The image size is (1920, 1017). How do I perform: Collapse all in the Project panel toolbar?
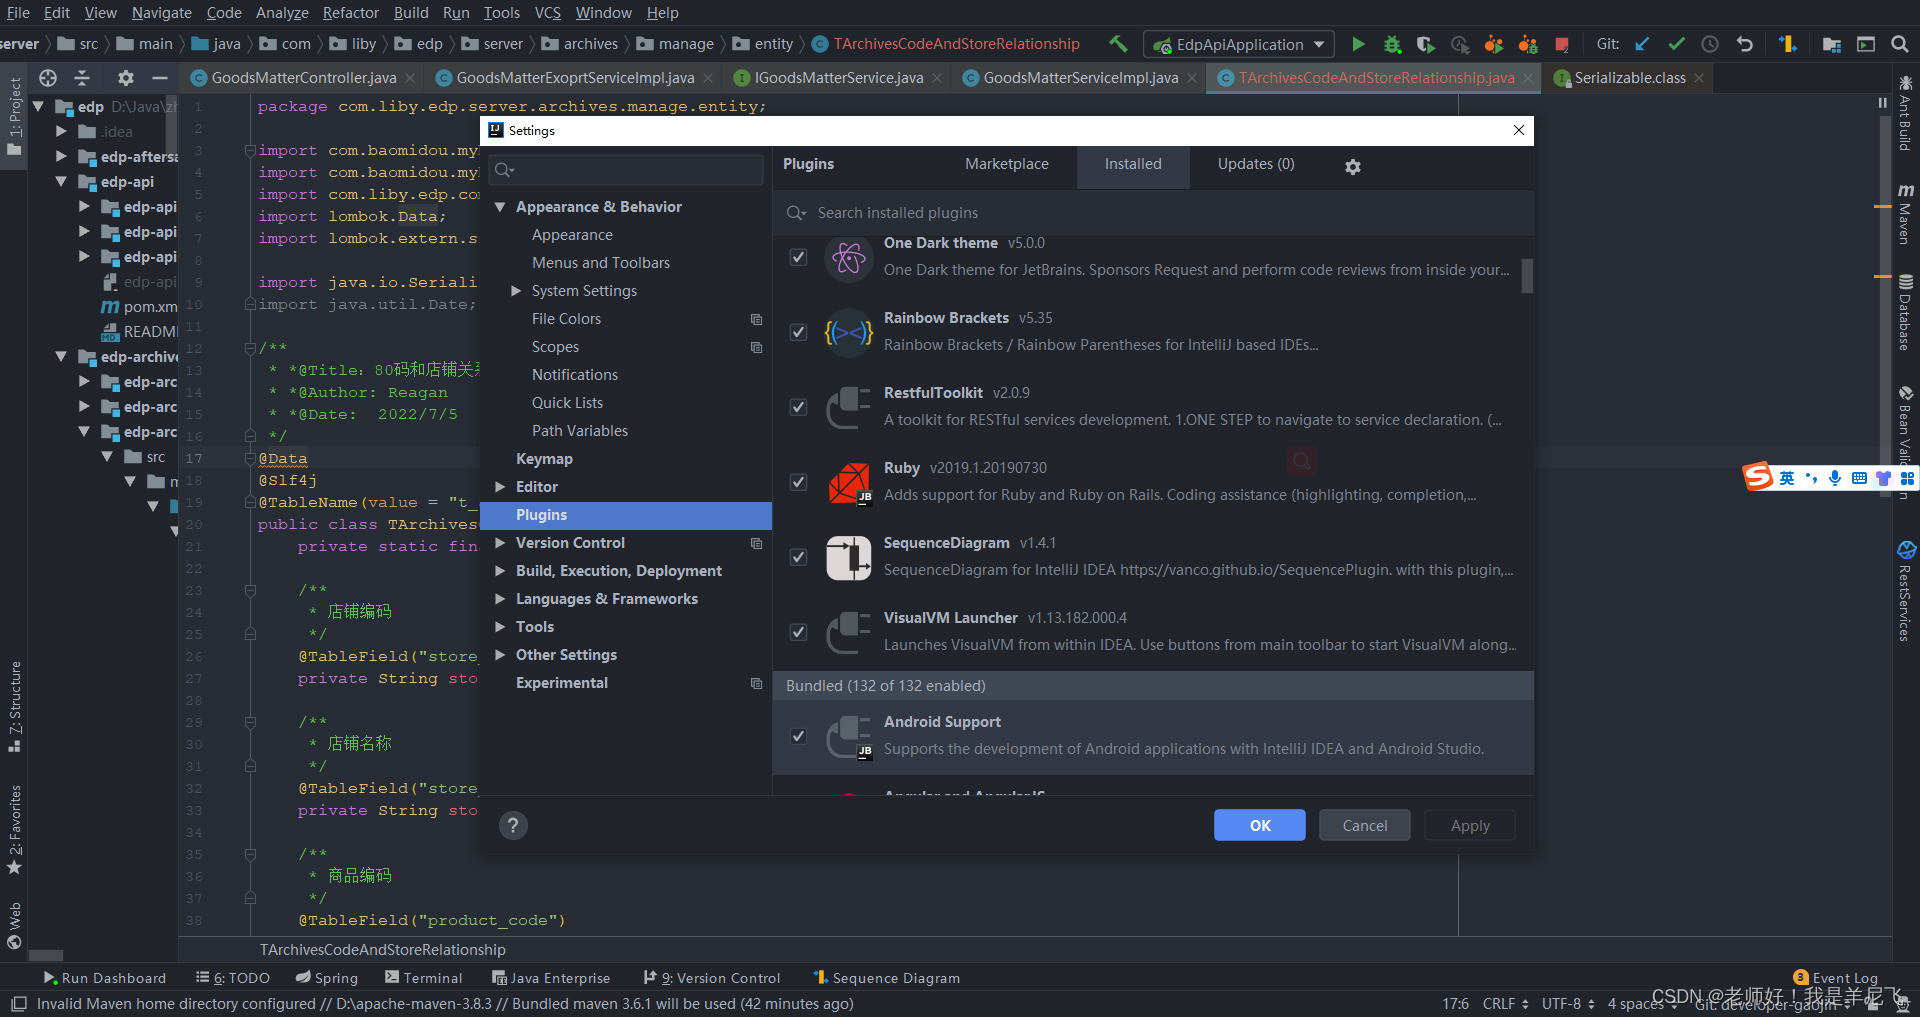[x=83, y=77]
